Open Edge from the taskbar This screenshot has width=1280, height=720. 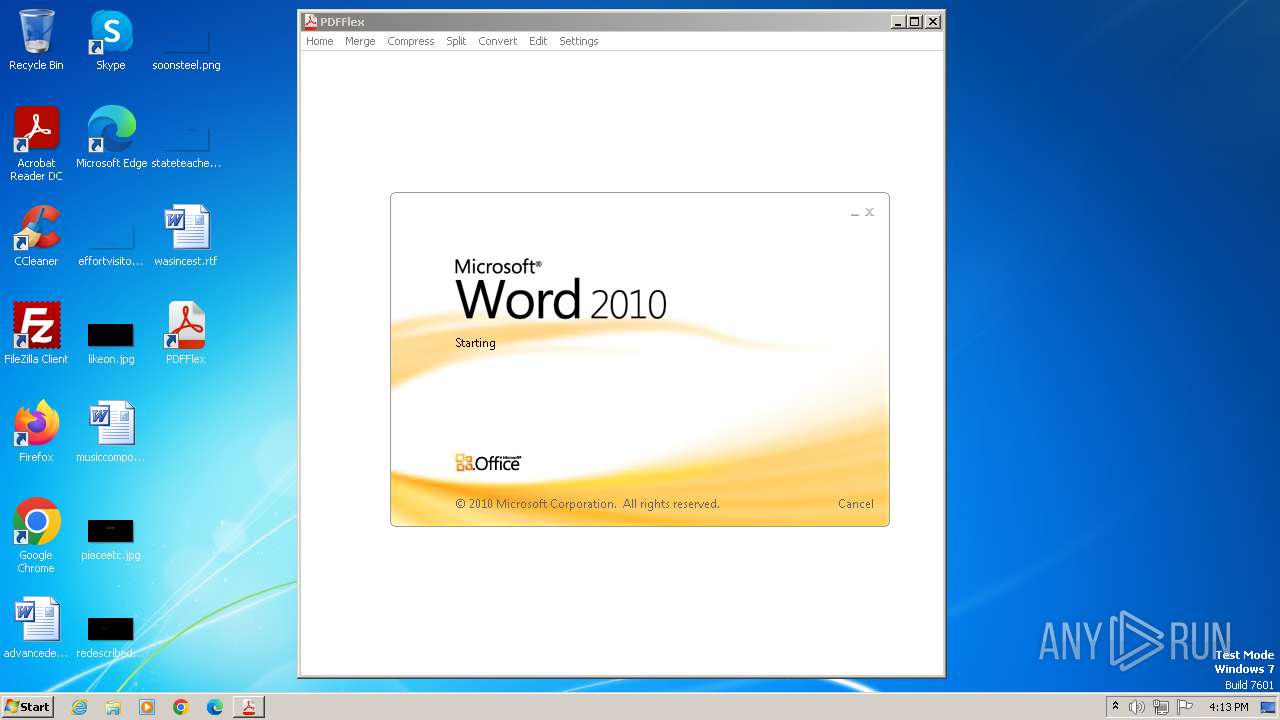[x=215, y=707]
